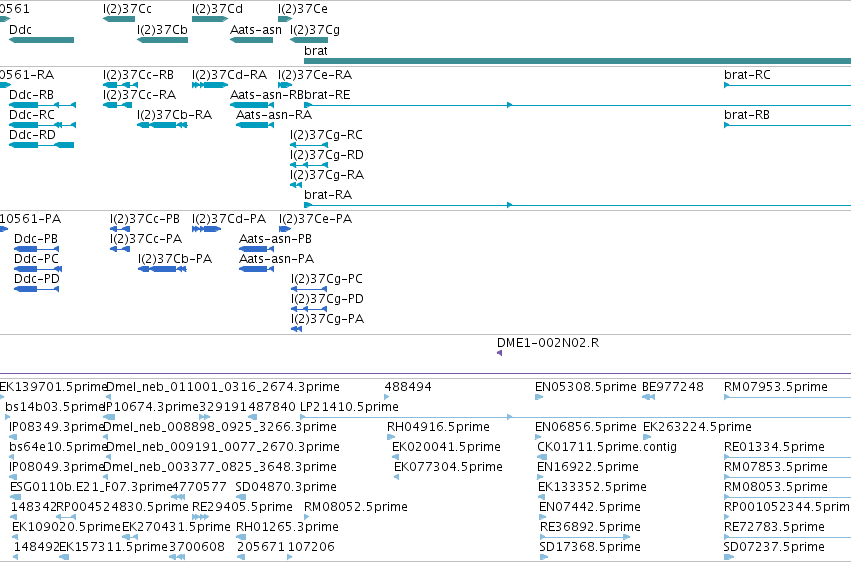The width and height of the screenshot is (851, 562).
Task: Click transcript l(2)37Cc-RA
Action: point(117,105)
